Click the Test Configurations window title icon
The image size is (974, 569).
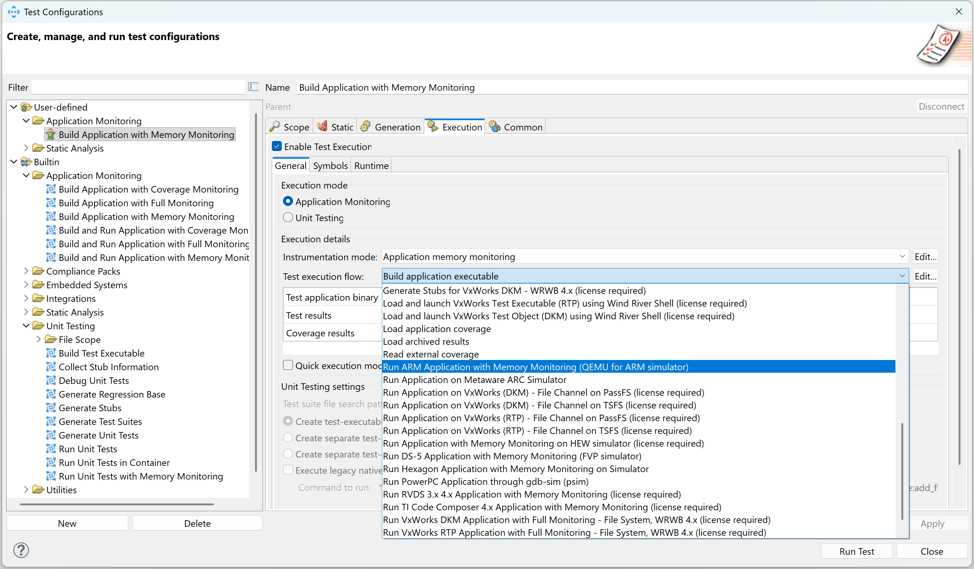point(14,12)
